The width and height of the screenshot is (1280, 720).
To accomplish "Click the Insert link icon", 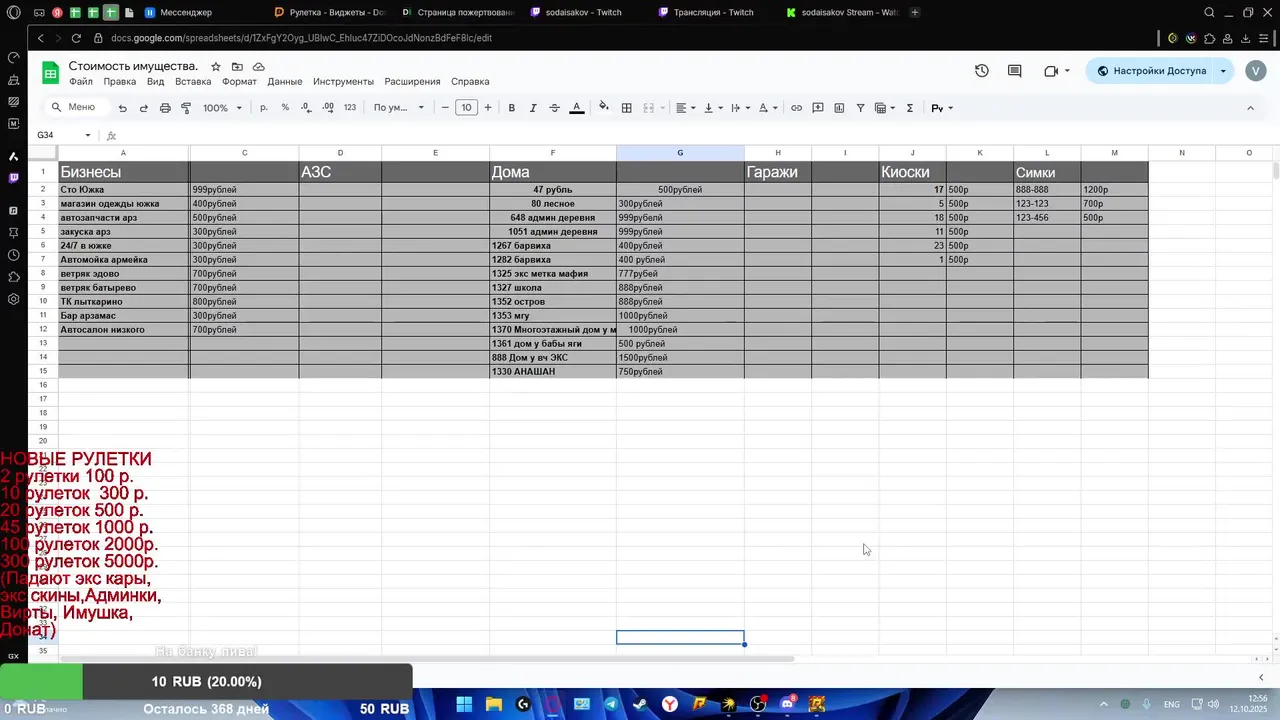I will (x=796, y=108).
